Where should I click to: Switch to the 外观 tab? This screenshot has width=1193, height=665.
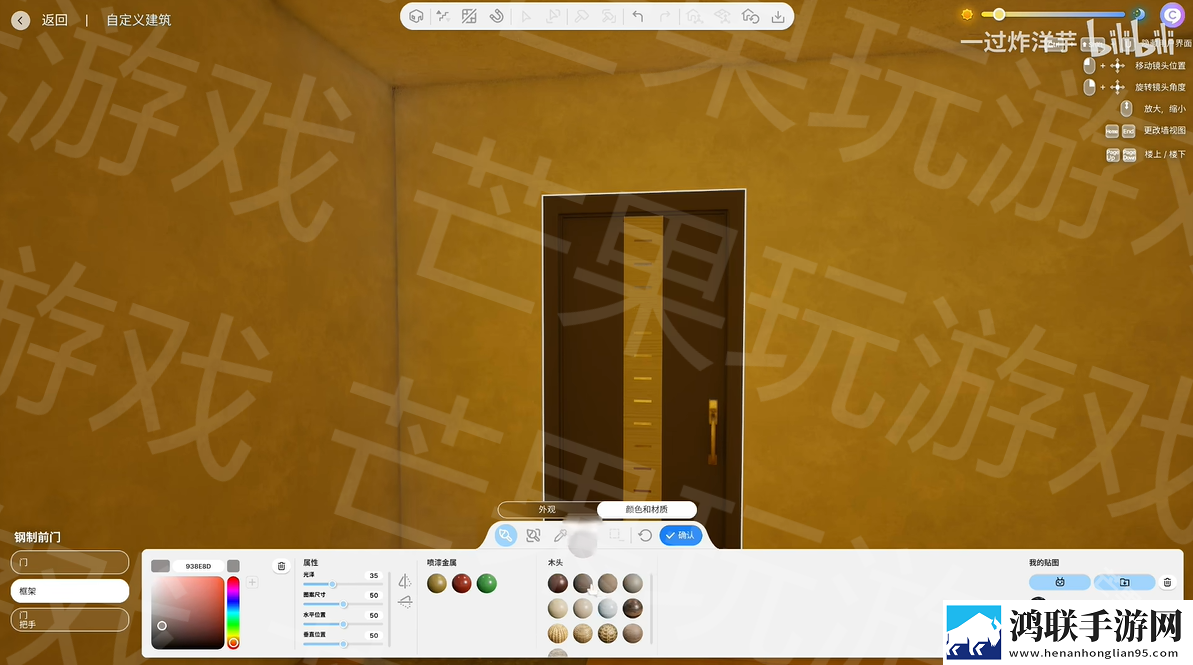[x=547, y=509]
